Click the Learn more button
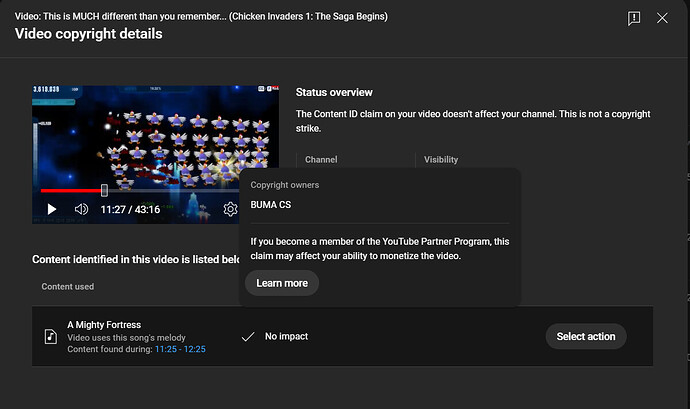Viewport: 690px width, 409px height. pos(282,283)
